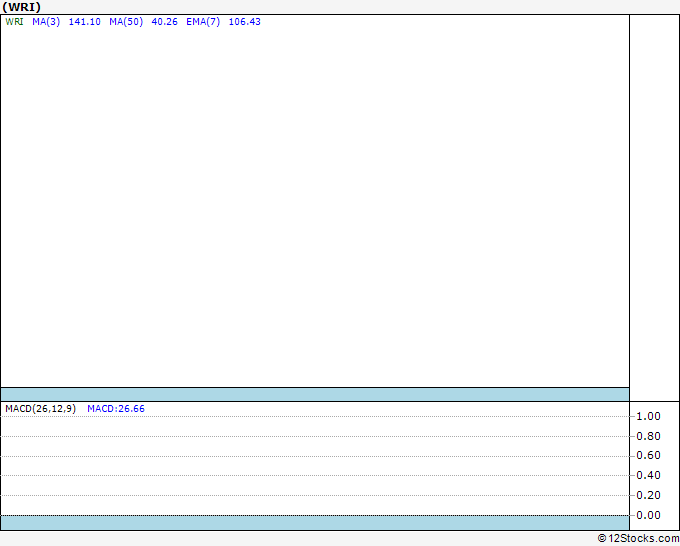The height and width of the screenshot is (546, 680).
Task: Click the 0.20 axis label
Action: 648,495
